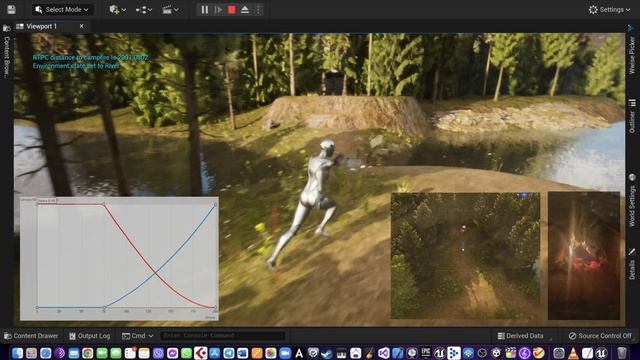Click the RTPC crossfade curve graph overlay
Viewport: 640px width, 360px height.
click(x=119, y=259)
